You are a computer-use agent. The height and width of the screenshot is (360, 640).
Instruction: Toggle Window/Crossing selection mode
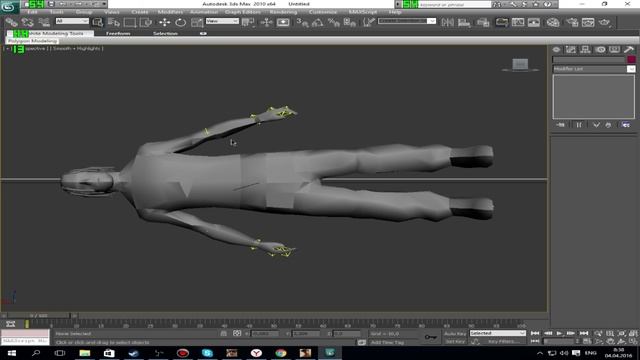point(146,22)
